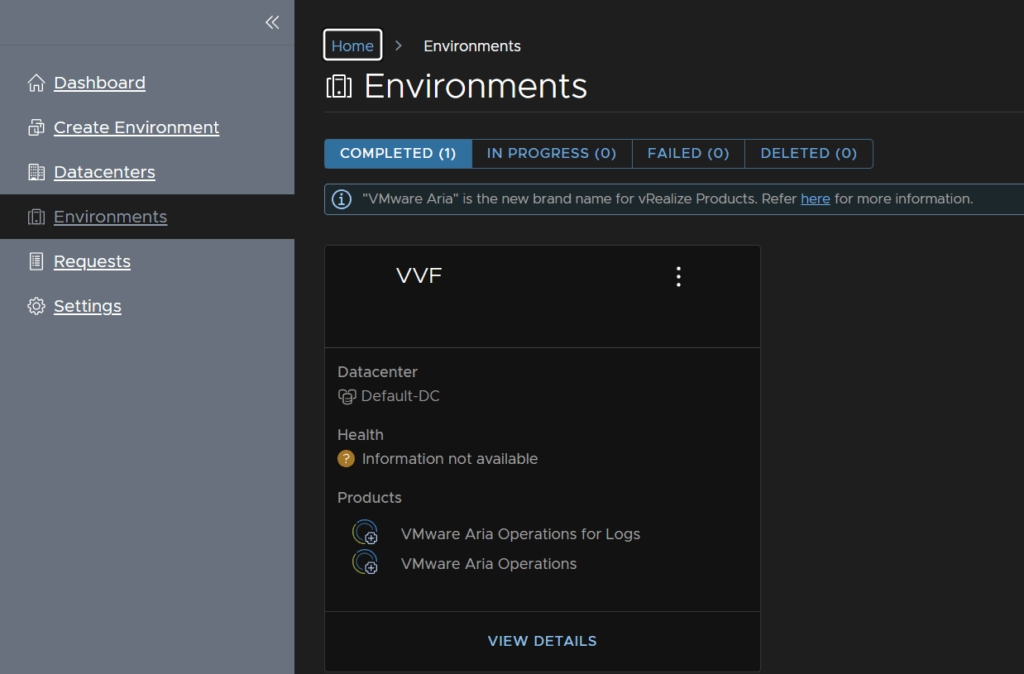
Task: Click the Datacenter label on the card
Action: pyautogui.click(x=377, y=372)
